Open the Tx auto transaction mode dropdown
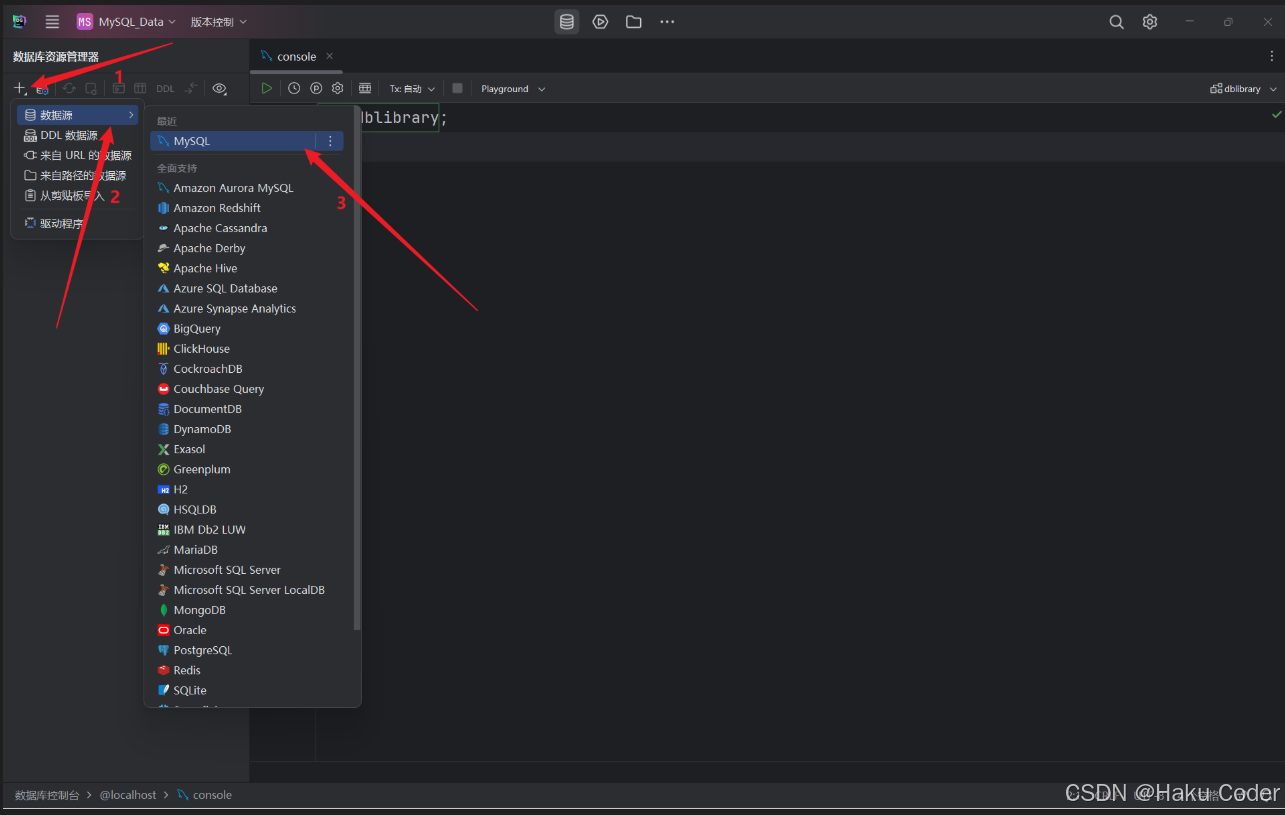This screenshot has height=815, width=1285. tap(412, 89)
